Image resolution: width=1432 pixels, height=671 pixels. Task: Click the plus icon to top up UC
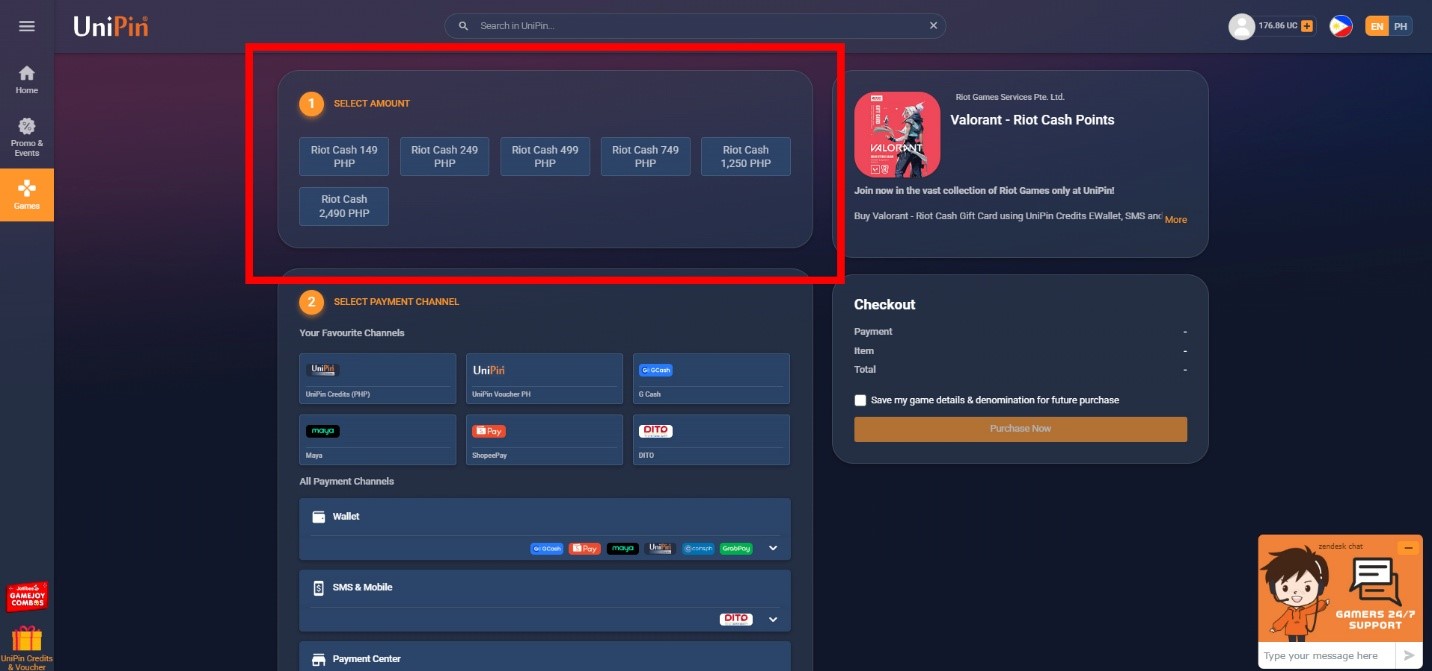point(1307,26)
